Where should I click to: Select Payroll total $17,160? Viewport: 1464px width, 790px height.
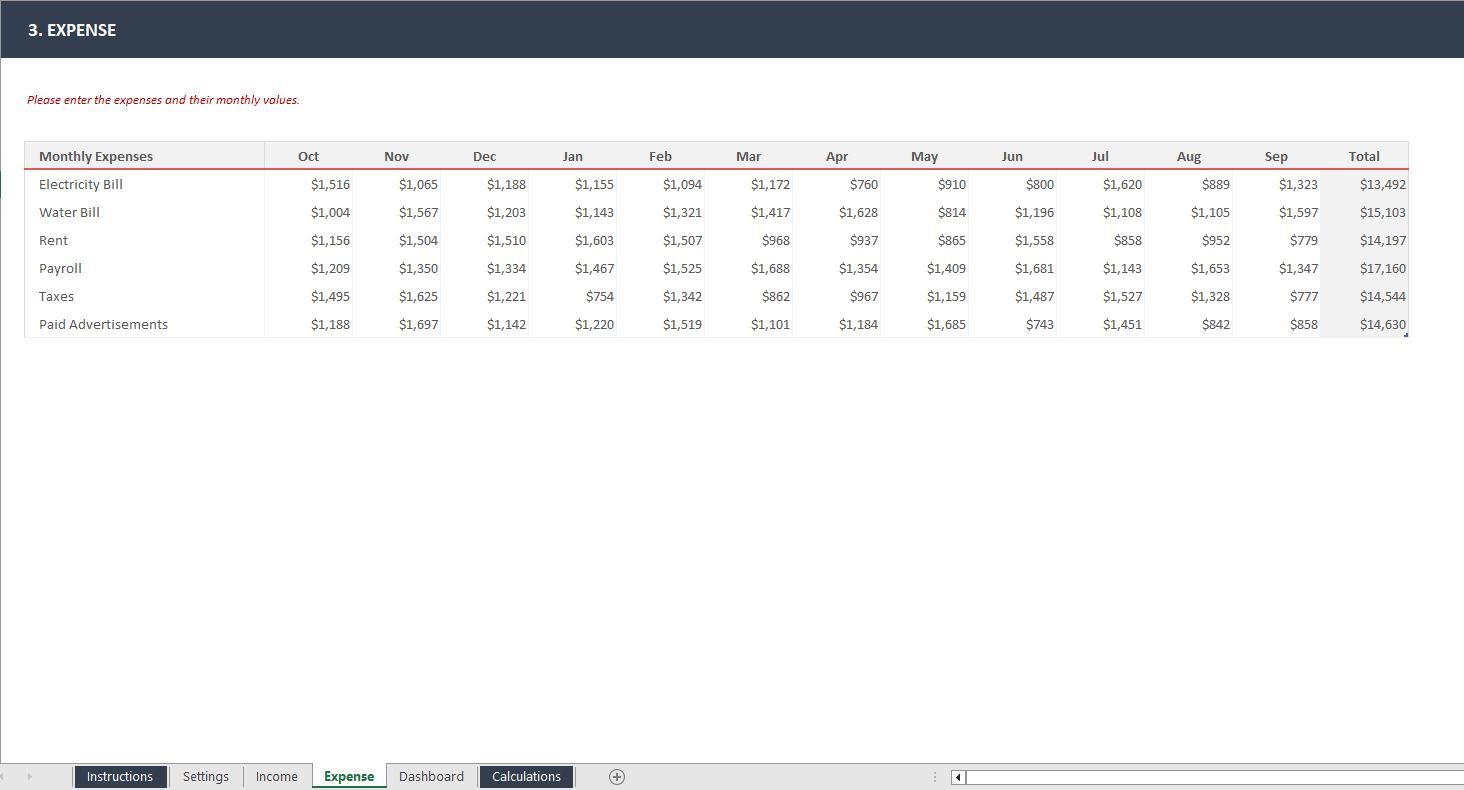point(1364,268)
